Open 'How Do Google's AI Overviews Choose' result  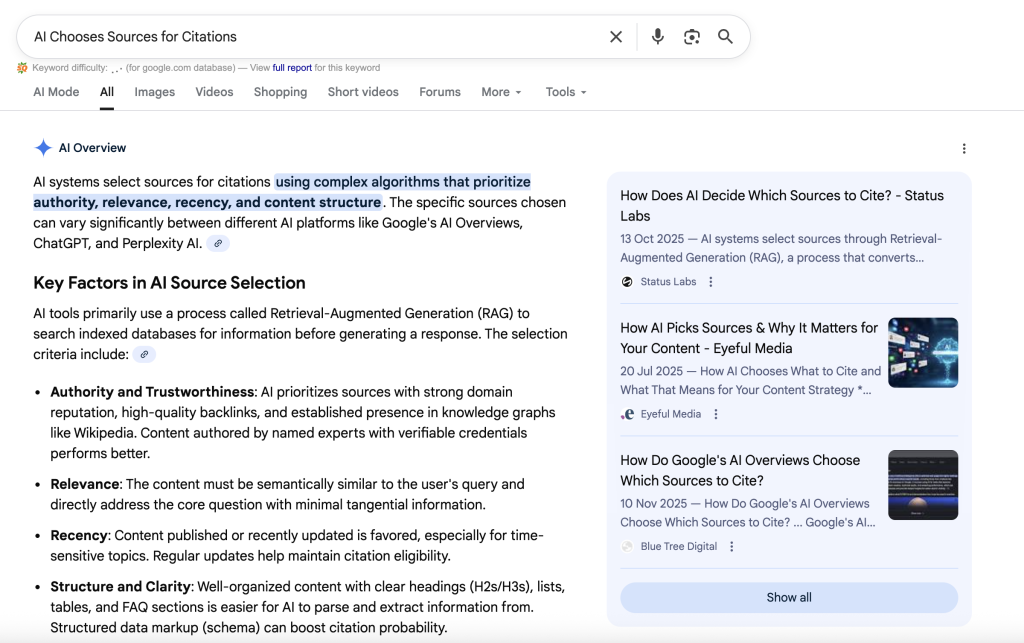pos(740,471)
